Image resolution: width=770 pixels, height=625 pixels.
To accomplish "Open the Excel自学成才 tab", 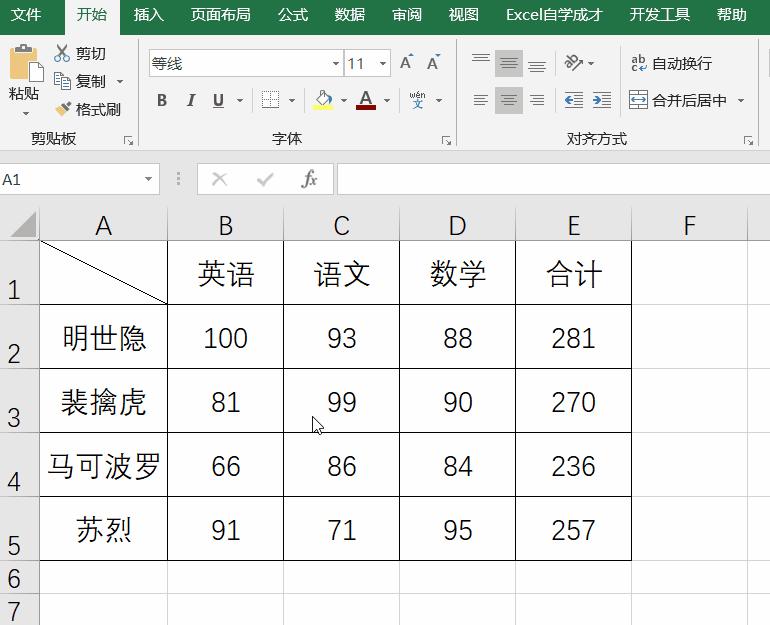I will (554, 15).
